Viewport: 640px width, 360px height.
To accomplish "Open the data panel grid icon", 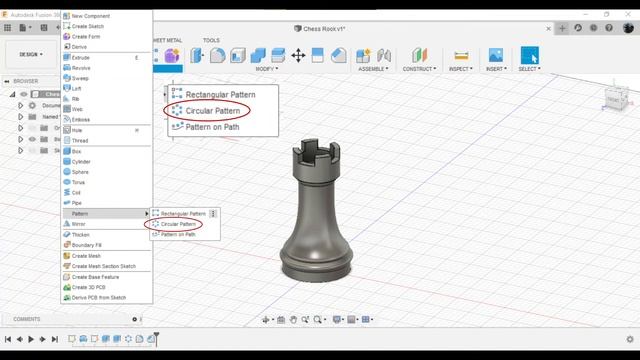I will click(x=7, y=28).
